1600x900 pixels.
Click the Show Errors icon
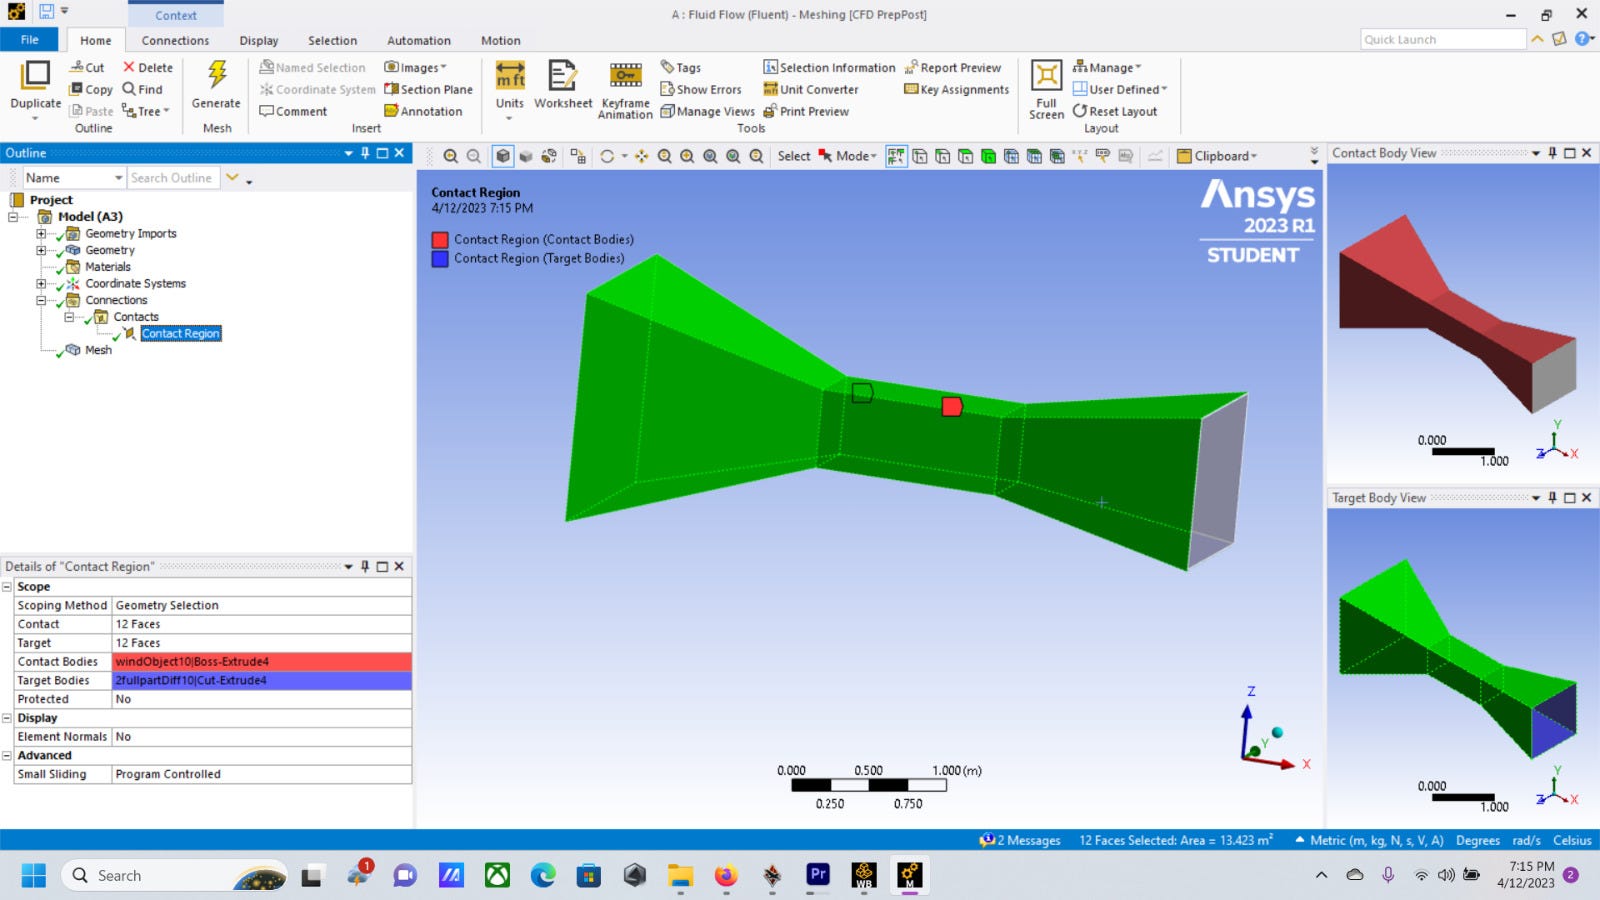pos(668,89)
